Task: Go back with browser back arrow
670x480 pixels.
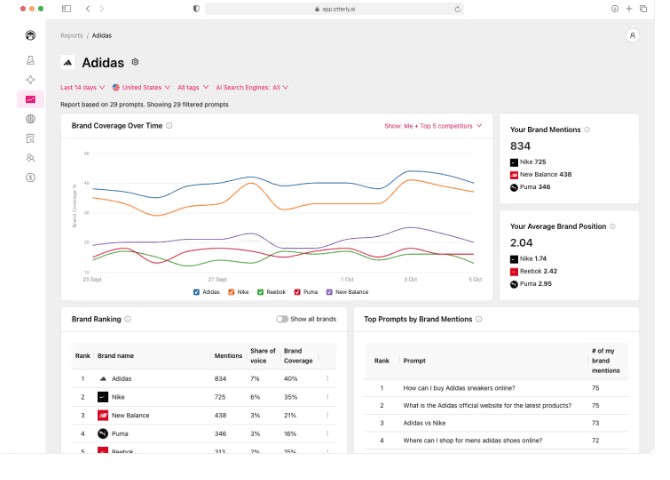Action: tap(88, 9)
